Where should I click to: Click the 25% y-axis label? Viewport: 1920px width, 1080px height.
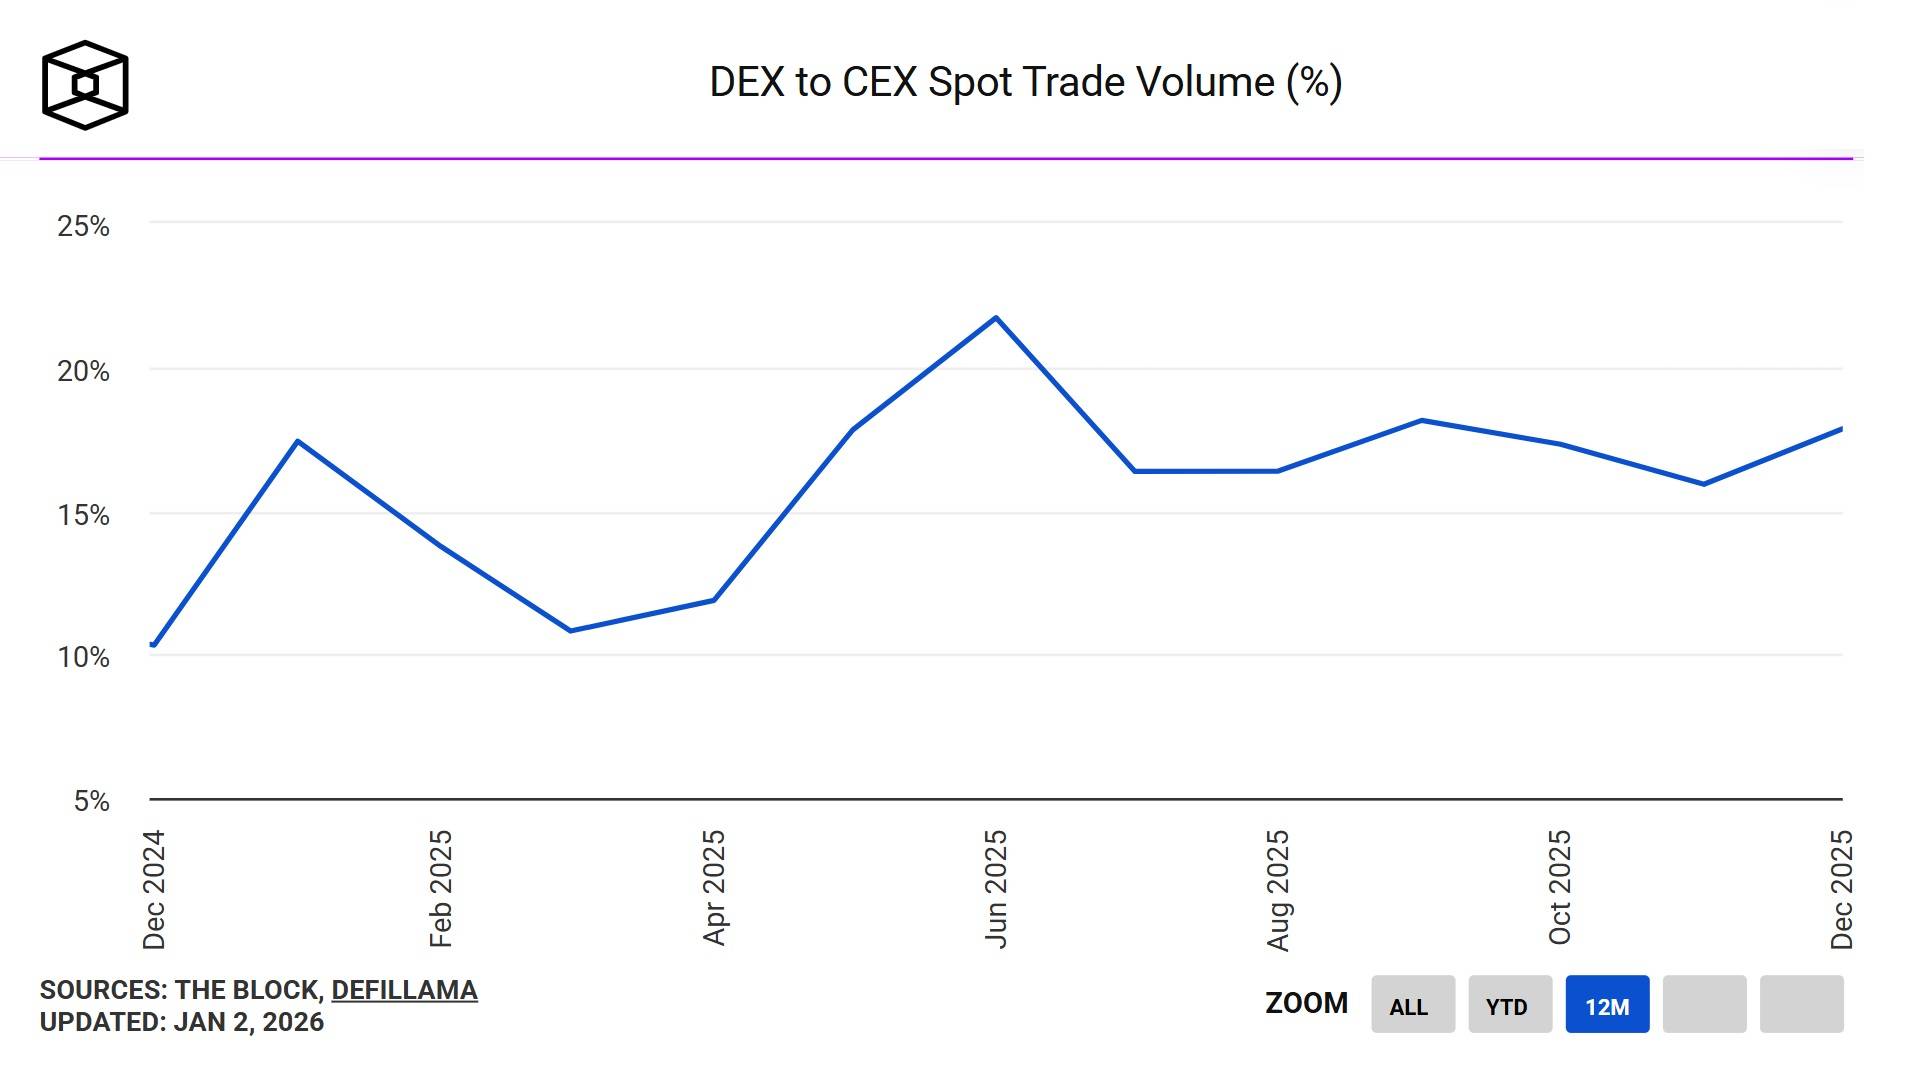(83, 226)
